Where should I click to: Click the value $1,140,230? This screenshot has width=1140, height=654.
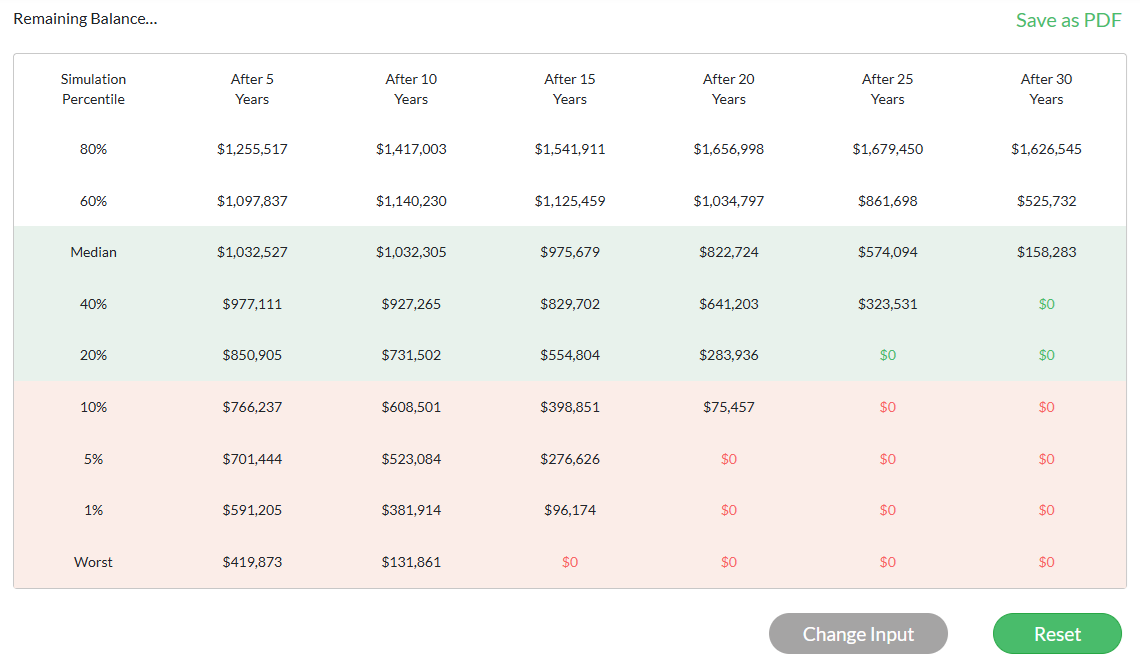click(411, 201)
